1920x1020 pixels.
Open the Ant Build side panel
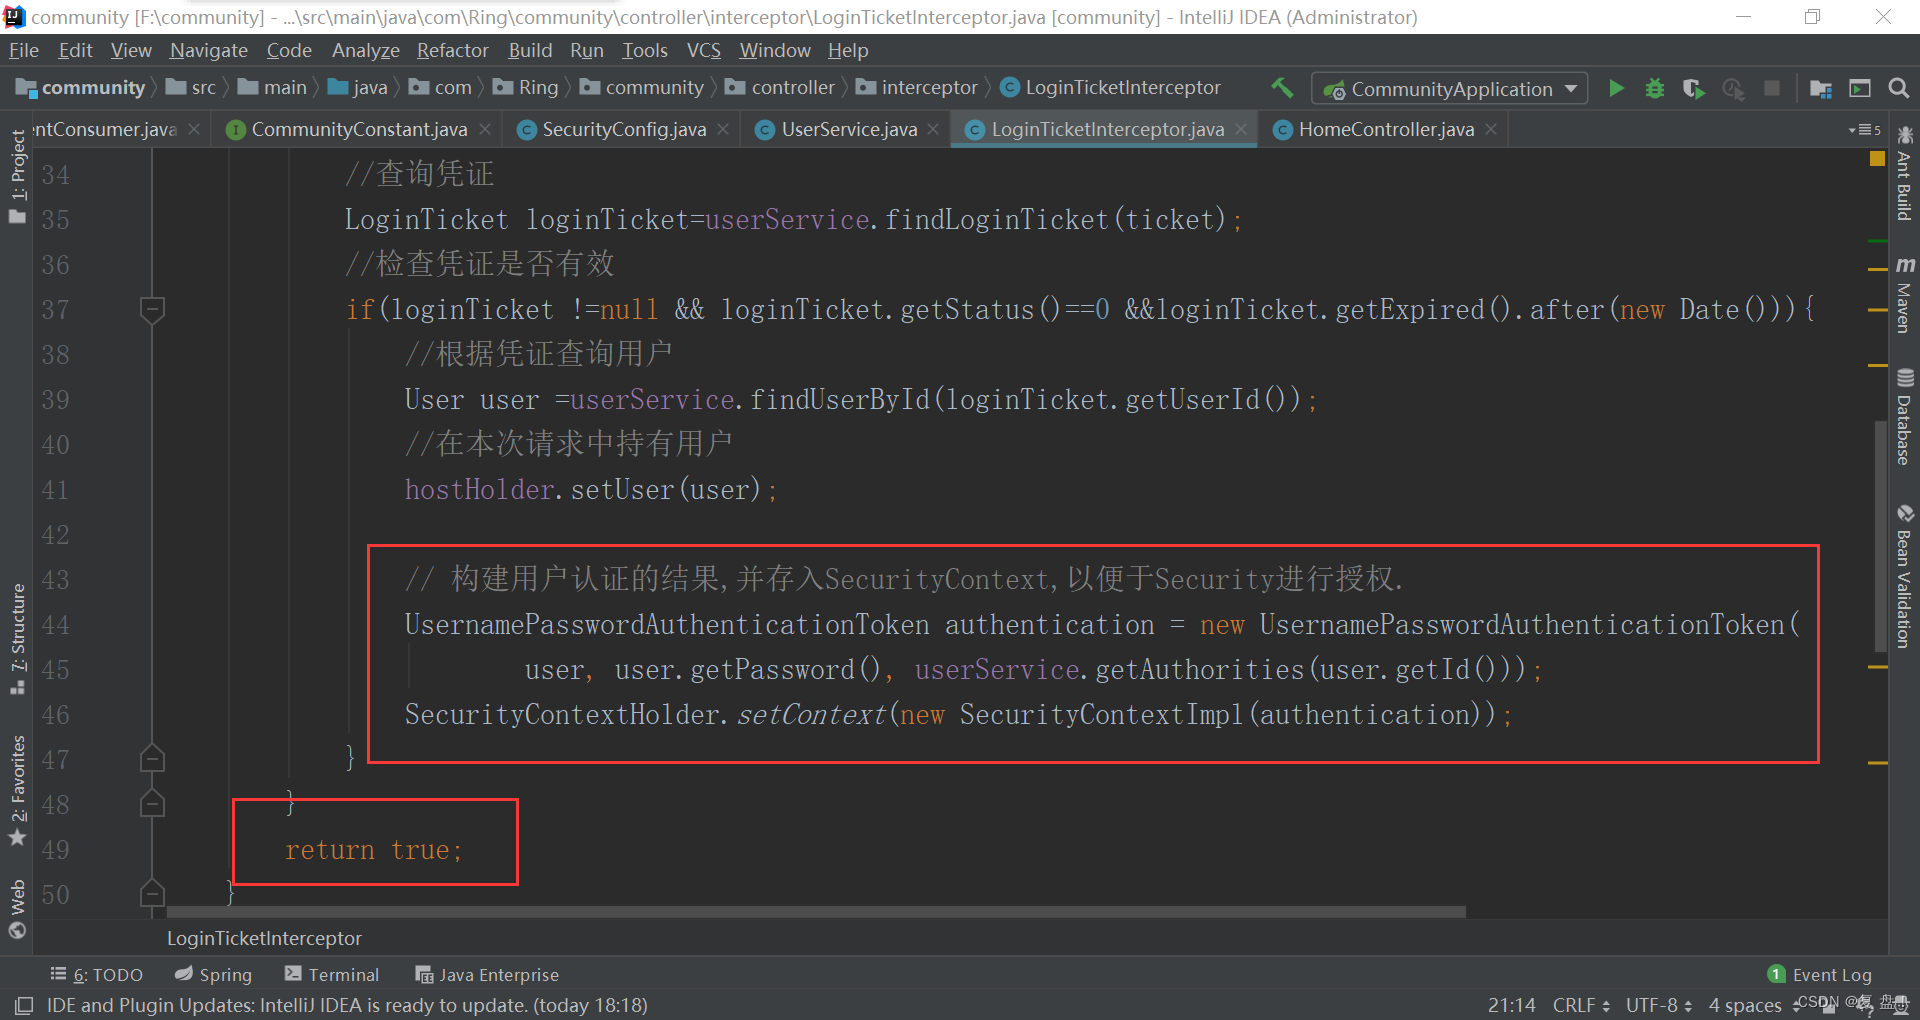1905,174
